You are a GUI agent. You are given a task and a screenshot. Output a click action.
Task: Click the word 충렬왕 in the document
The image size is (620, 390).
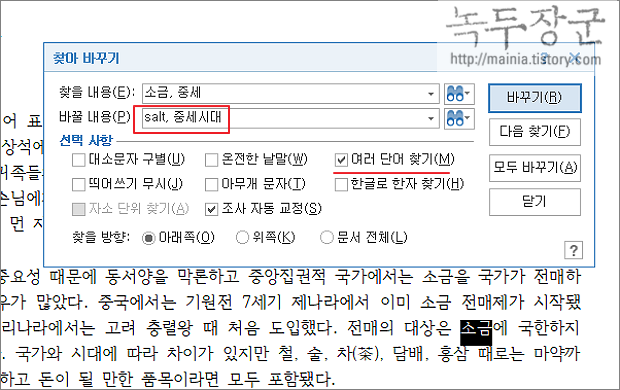click(x=169, y=328)
